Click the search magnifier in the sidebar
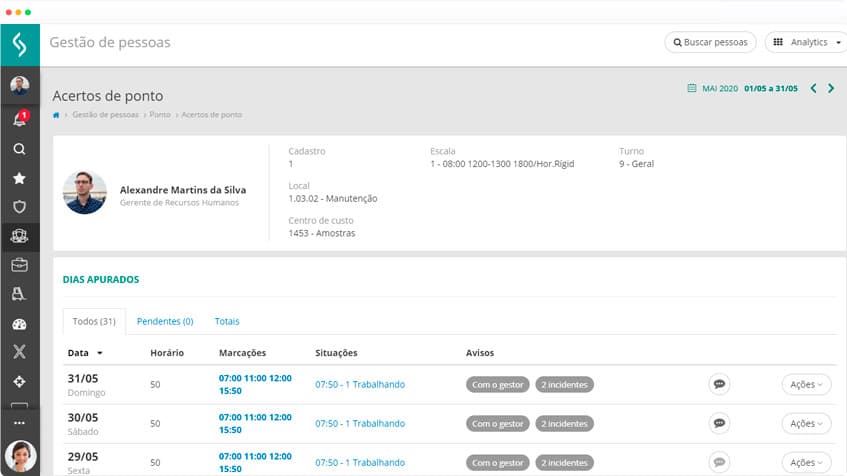The image size is (847, 476). pyautogui.click(x=19, y=149)
